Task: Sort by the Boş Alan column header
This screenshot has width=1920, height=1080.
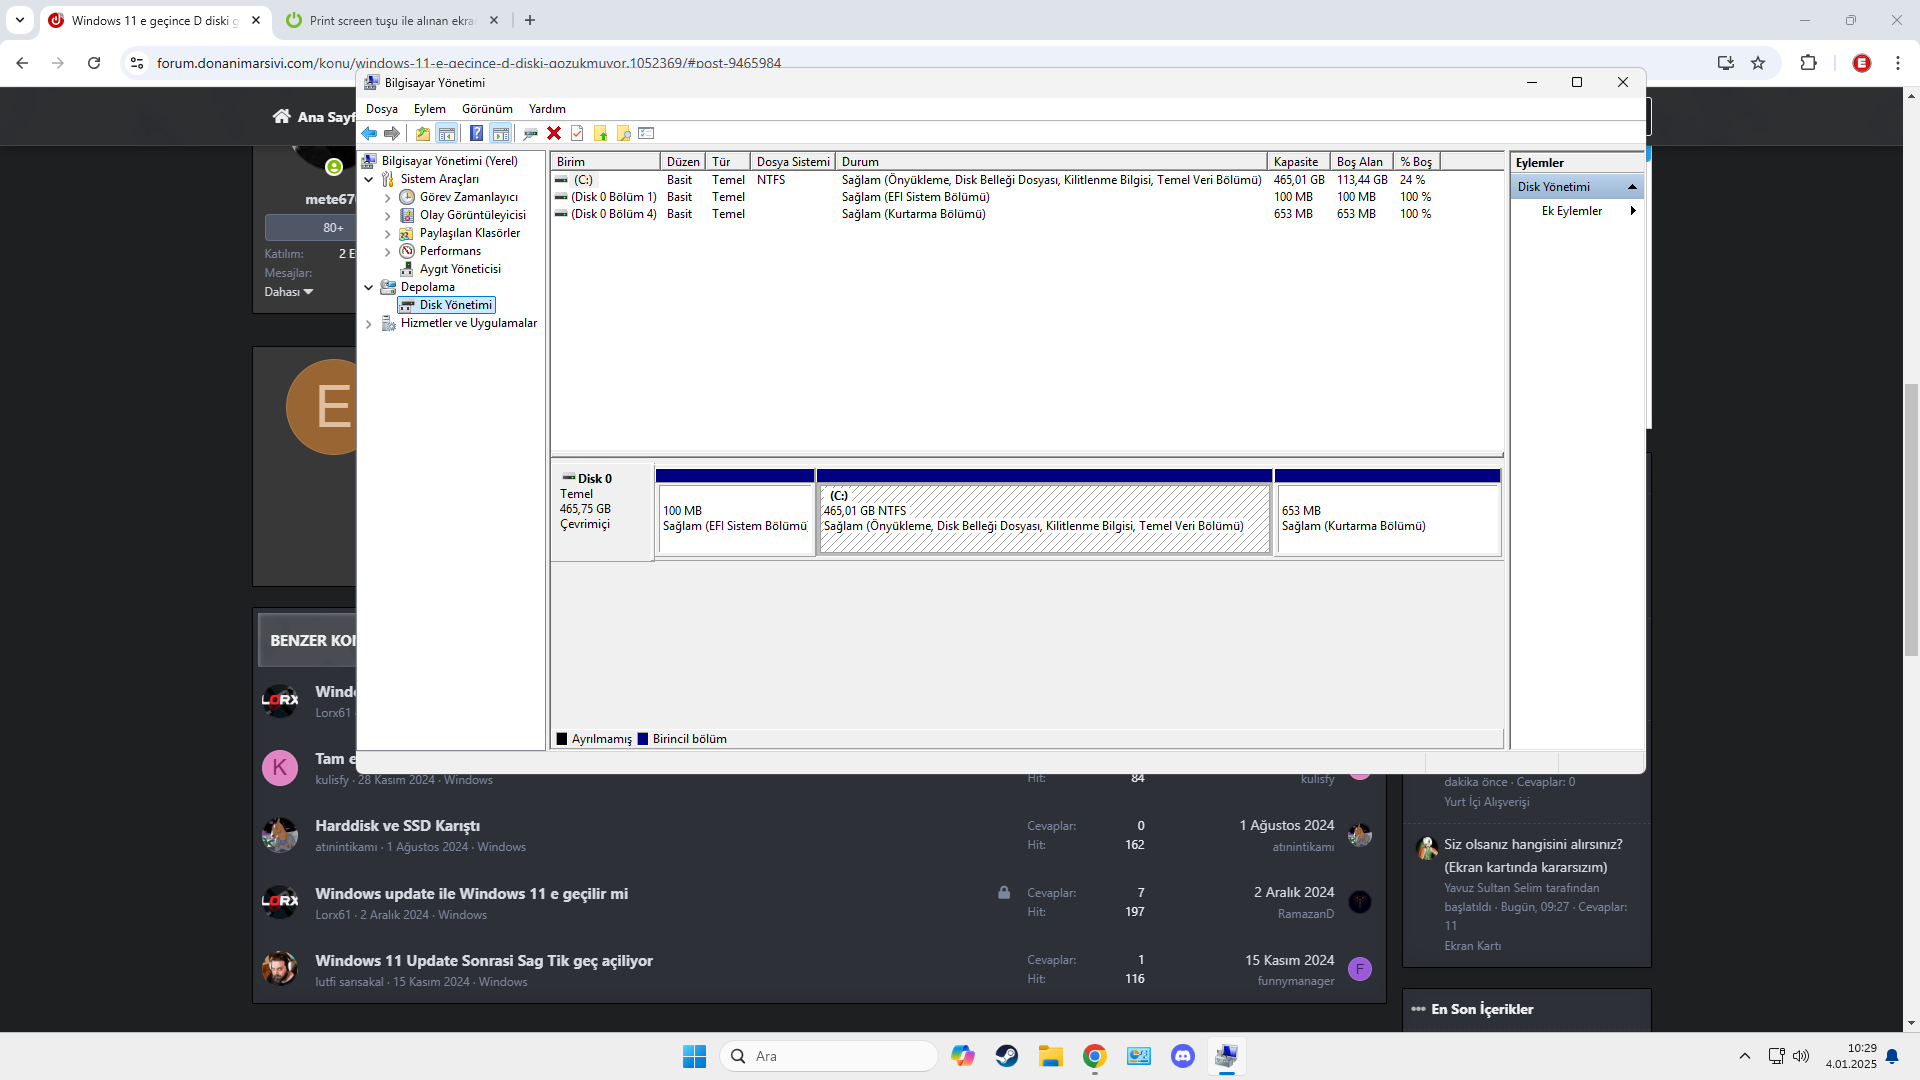Action: (x=1361, y=162)
